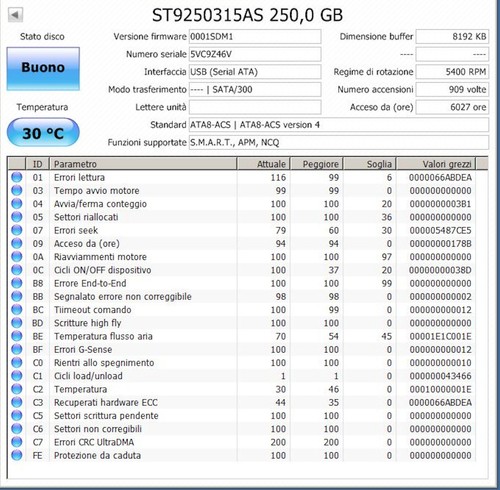
Task: Click raw value 000000043466
Action: (440, 376)
